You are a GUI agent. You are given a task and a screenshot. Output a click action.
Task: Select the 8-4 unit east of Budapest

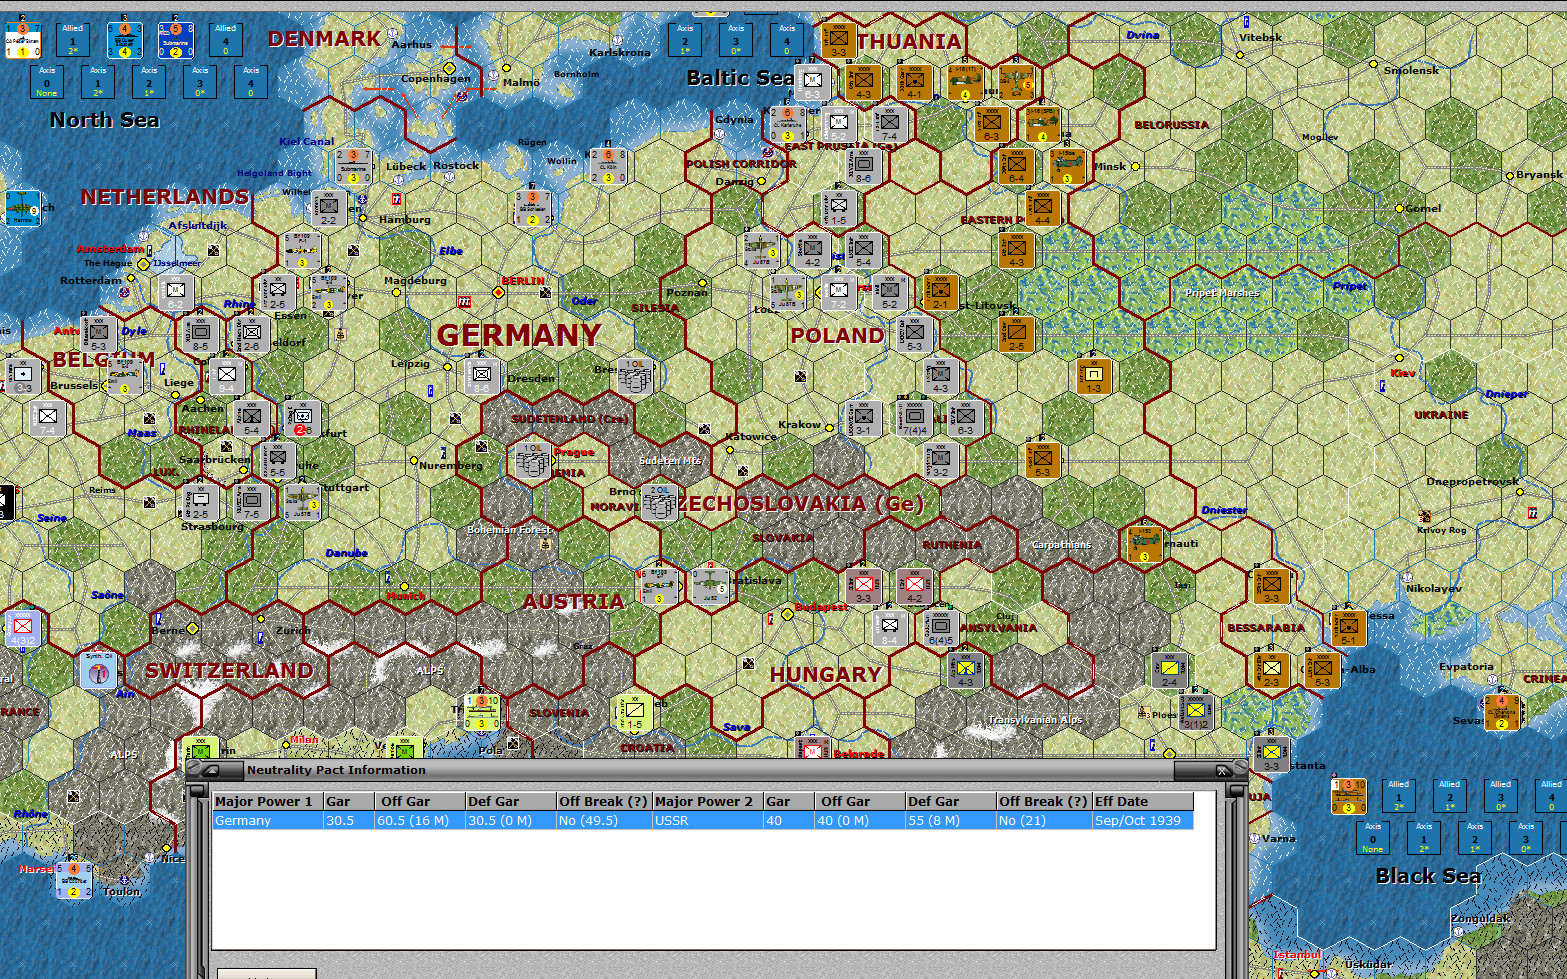(x=889, y=628)
